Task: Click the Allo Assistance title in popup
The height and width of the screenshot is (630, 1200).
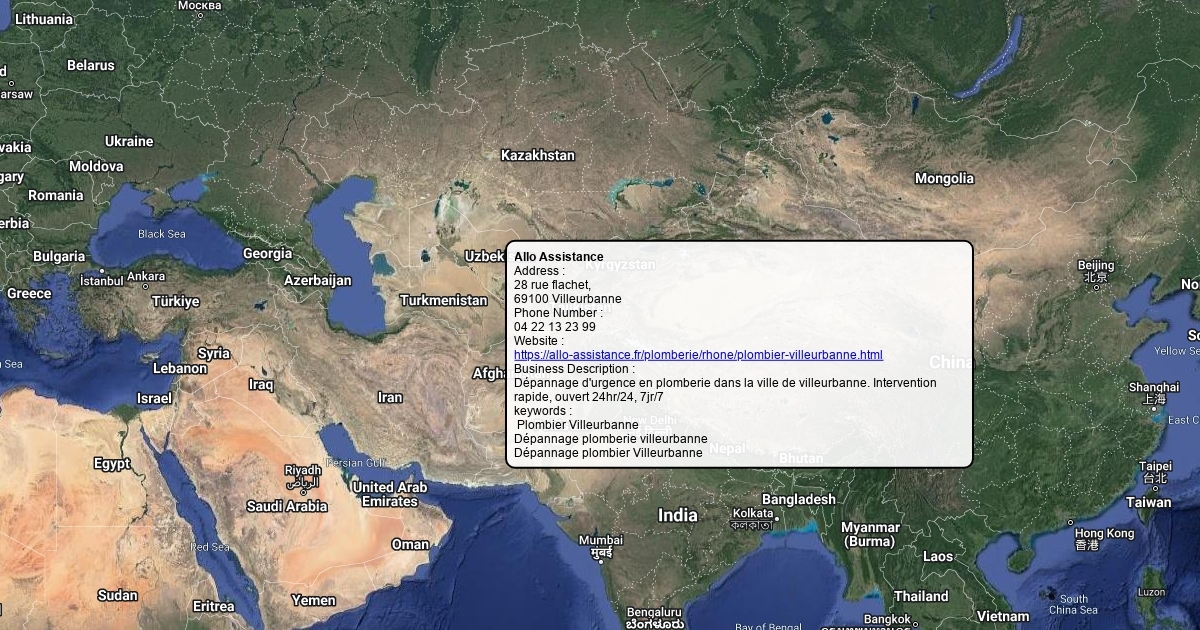Action: tap(559, 257)
